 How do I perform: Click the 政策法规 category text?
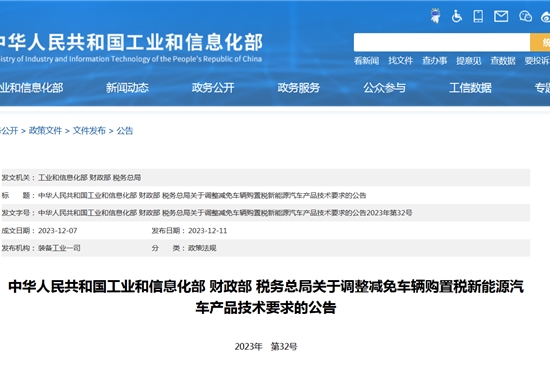coord(202,248)
